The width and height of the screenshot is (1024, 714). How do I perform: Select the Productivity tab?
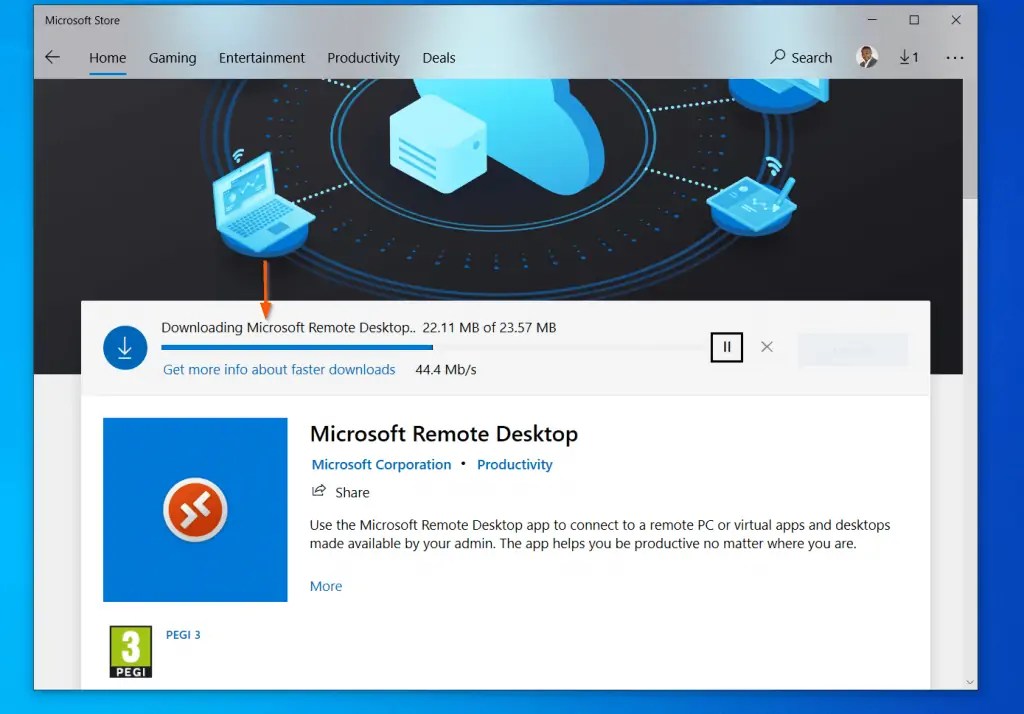pyautogui.click(x=363, y=58)
